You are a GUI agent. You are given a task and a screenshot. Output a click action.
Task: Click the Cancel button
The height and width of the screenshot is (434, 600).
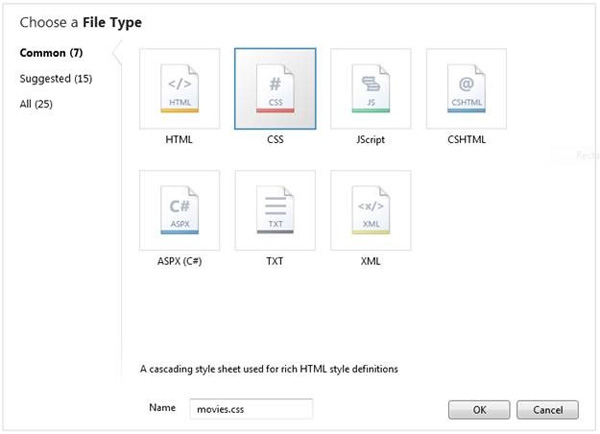548,409
